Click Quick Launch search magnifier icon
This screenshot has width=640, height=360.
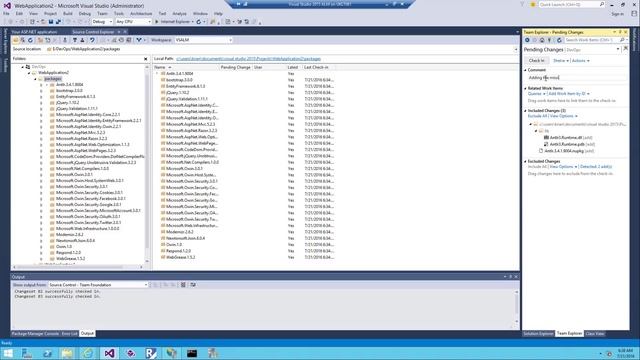point(602,4)
